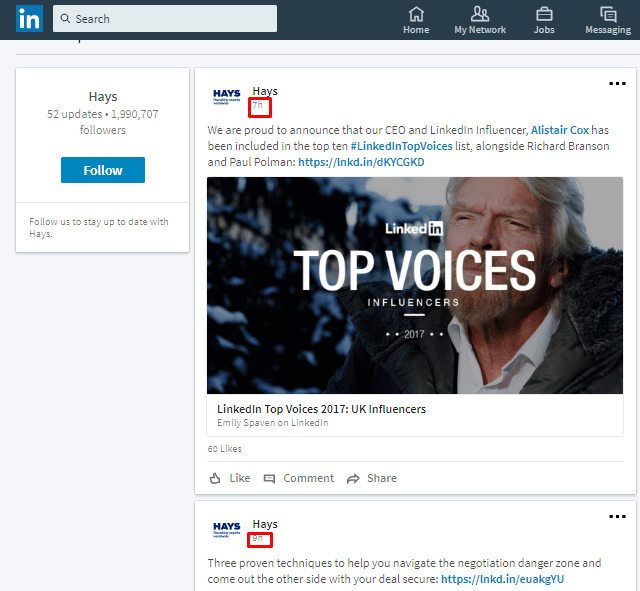Viewport: 640px width, 591px height.
Task: Click the Search input field
Action: pyautogui.click(x=165, y=19)
